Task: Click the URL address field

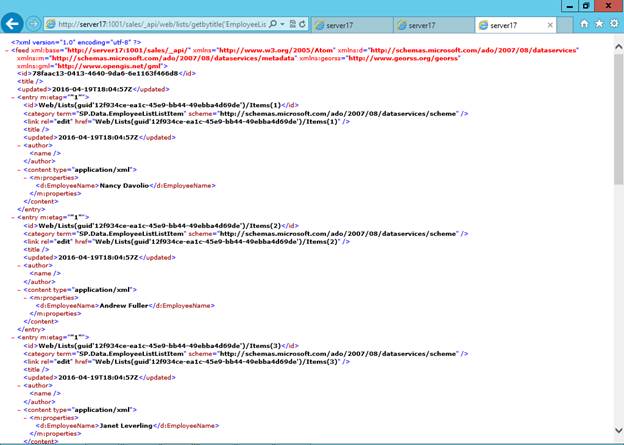Action: pyautogui.click(x=162, y=24)
